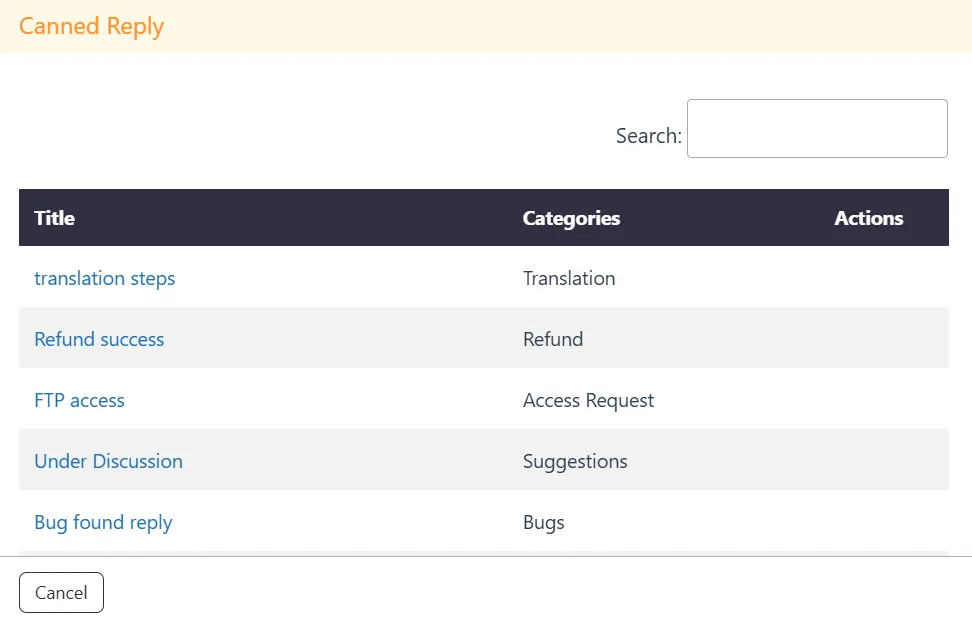Select the 'Access Request' category text
This screenshot has width=972, height=640.
click(588, 400)
